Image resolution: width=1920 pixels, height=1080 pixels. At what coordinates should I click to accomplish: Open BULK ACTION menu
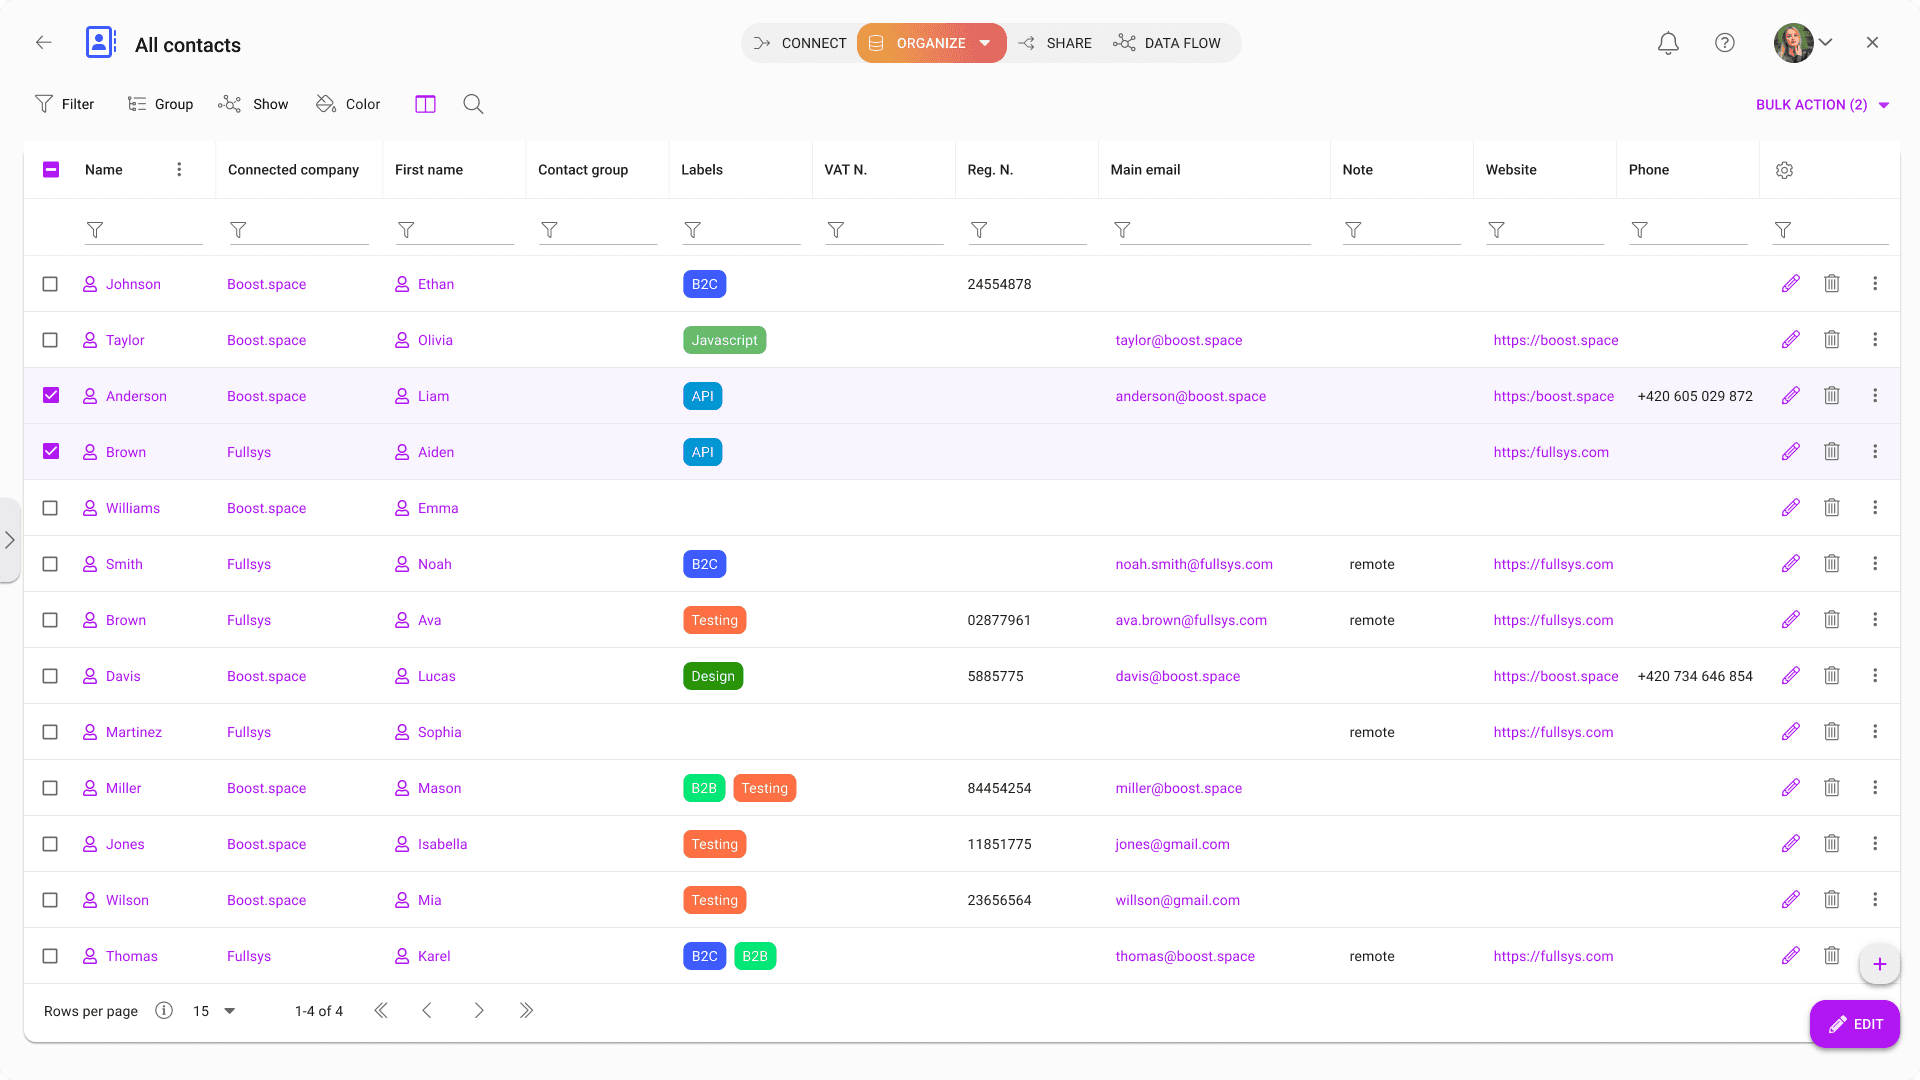[x=1821, y=103]
